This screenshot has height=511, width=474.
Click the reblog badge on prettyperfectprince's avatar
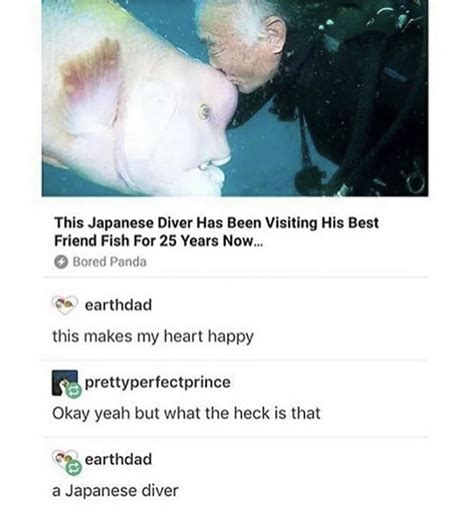point(74,390)
